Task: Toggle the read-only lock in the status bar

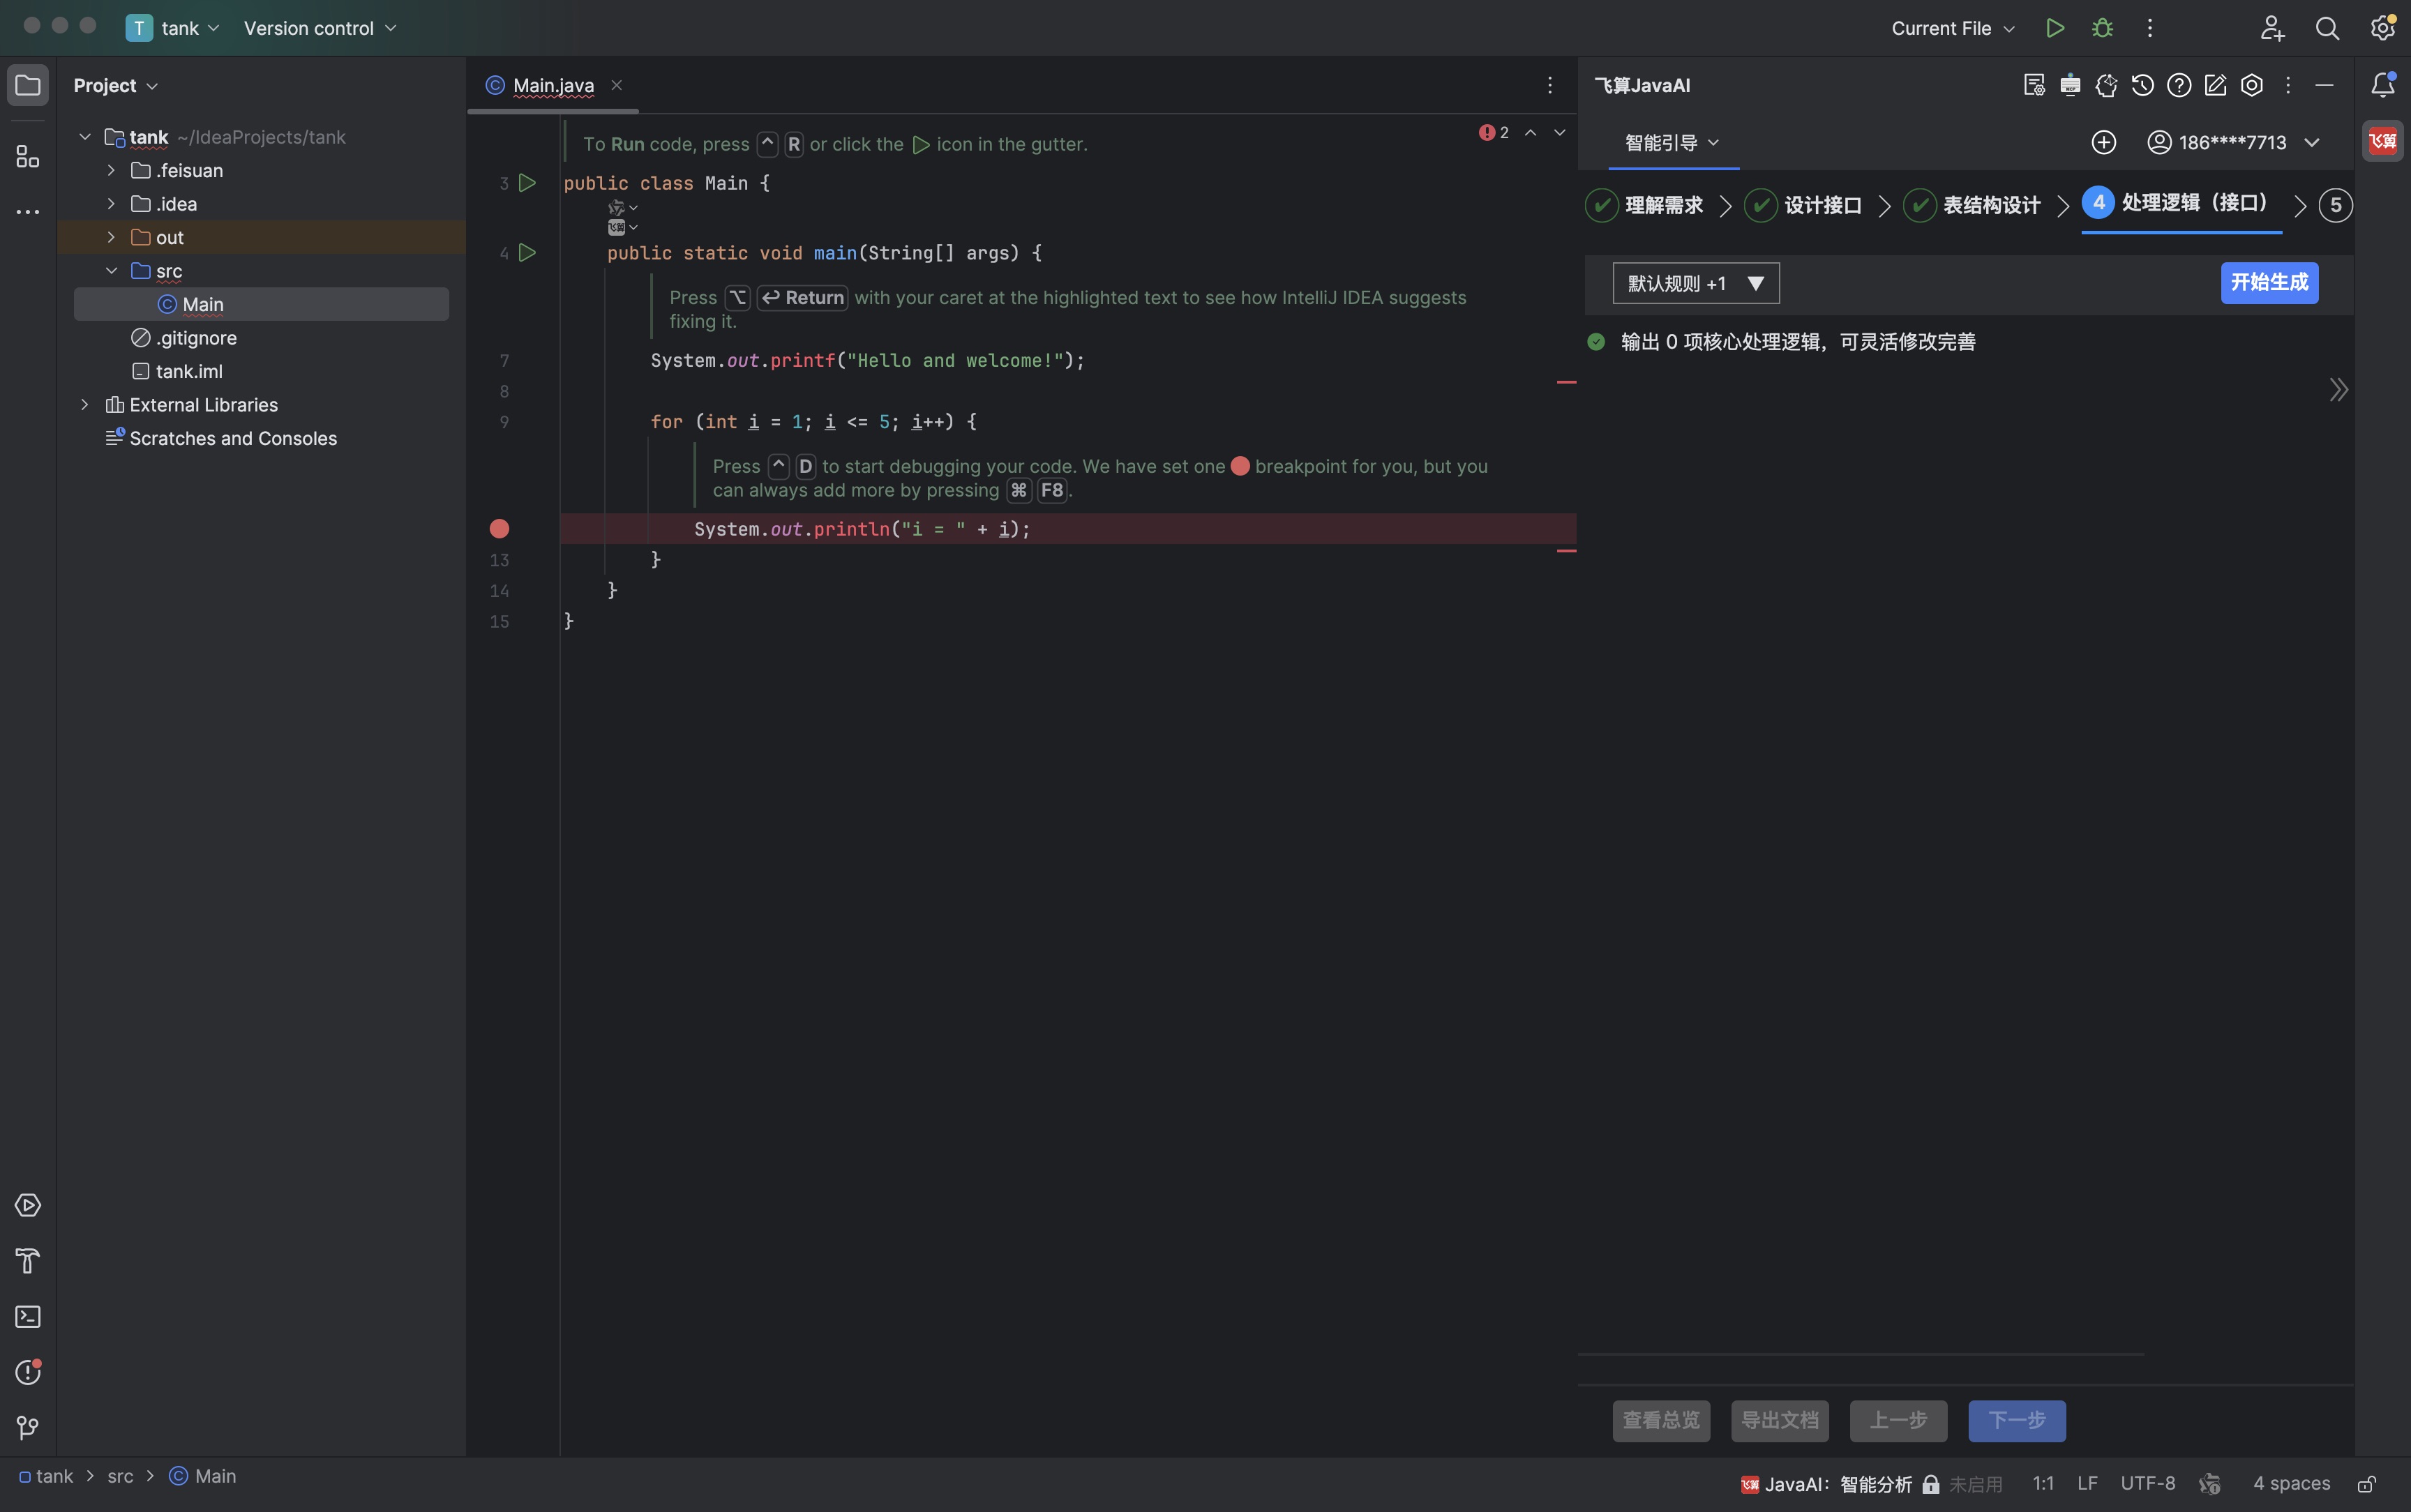Action: pyautogui.click(x=2366, y=1483)
